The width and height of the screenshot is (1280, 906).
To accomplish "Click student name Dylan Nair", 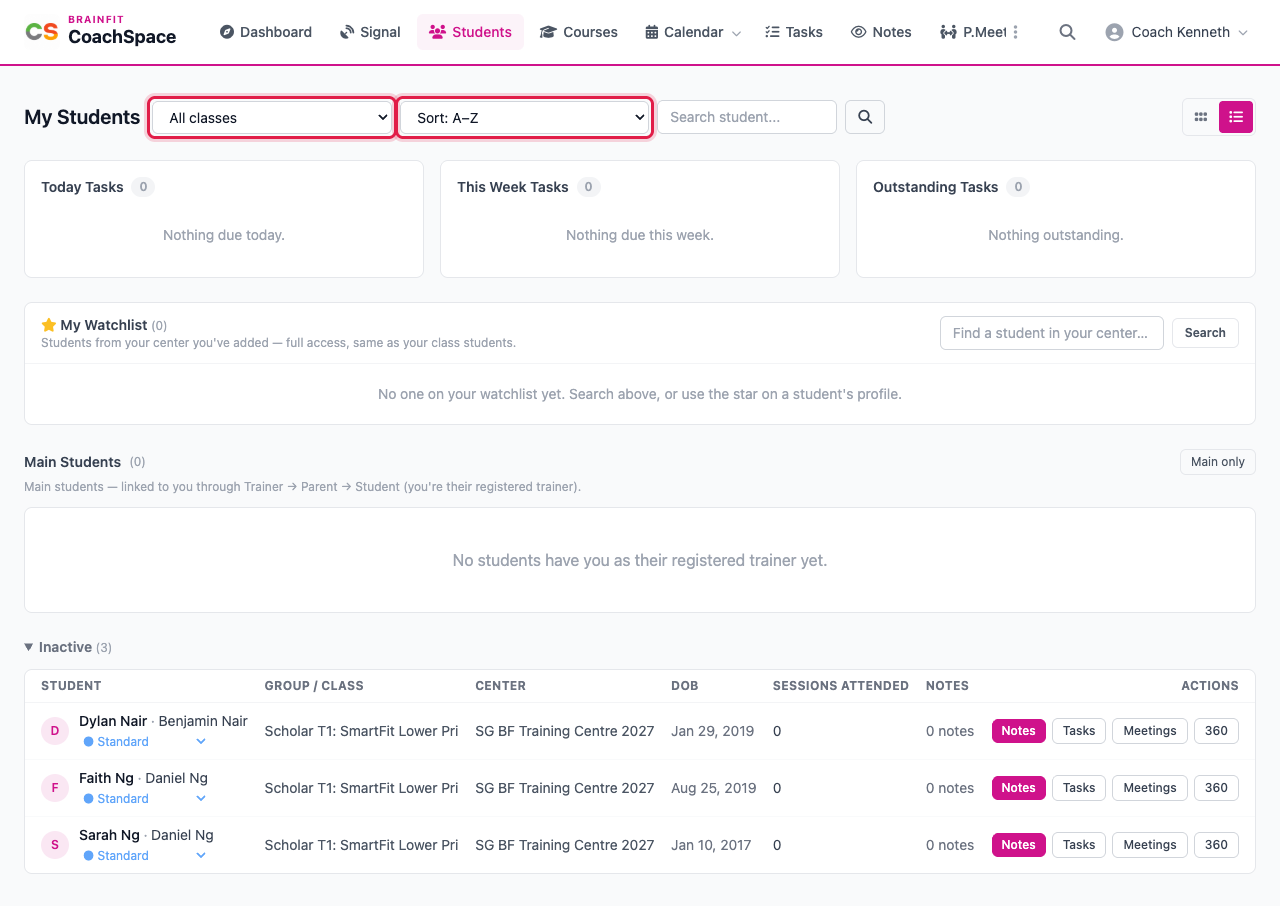I will pos(113,721).
